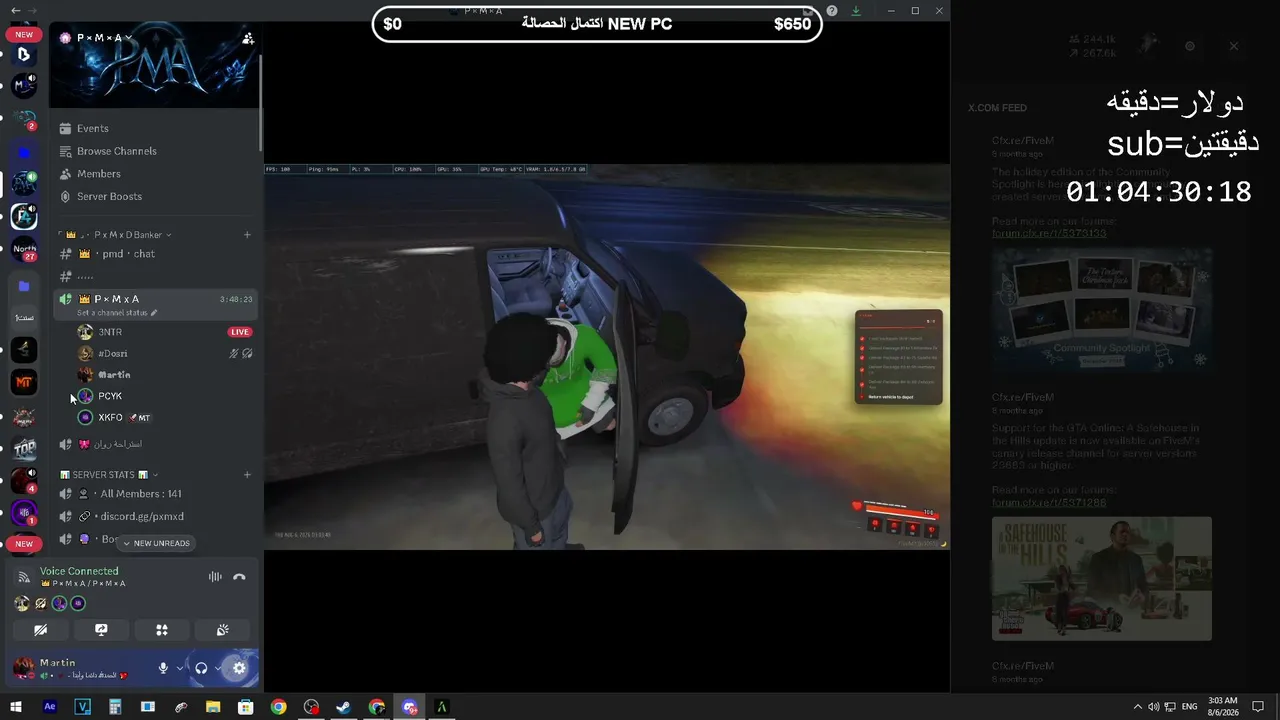The image size is (1280, 720).
Task: Open the Community Spotlight thumbnail
Action: point(1102,311)
